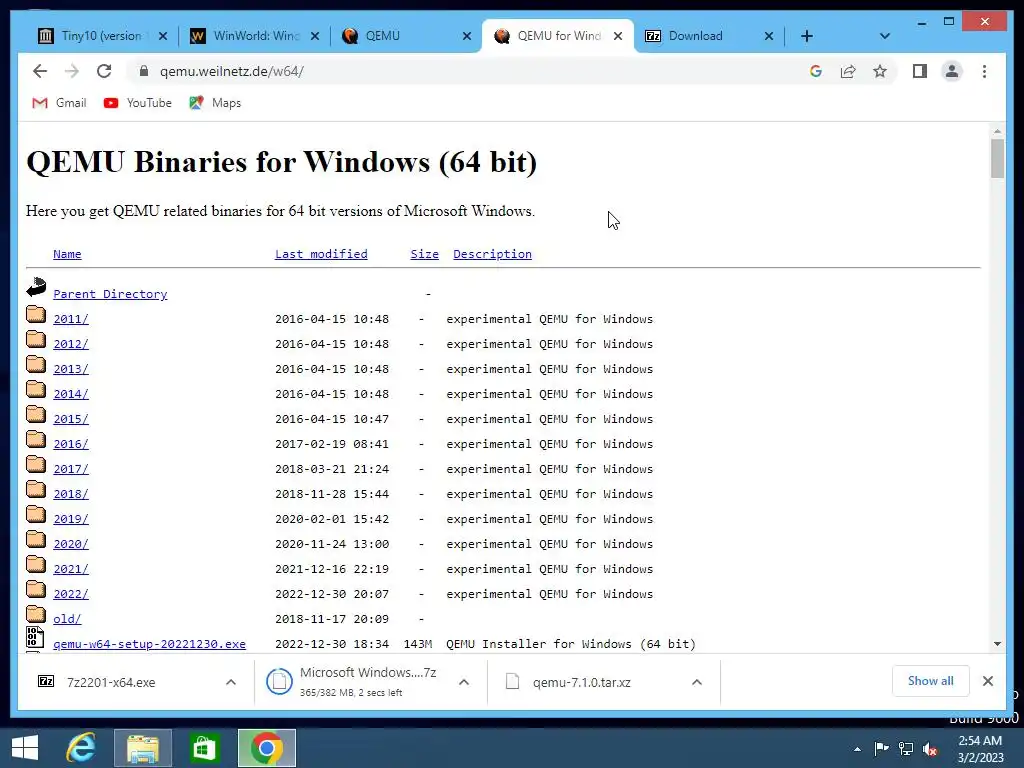Viewport: 1024px width, 768px height.
Task: Open Chrome's three-dot menu
Action: (984, 71)
